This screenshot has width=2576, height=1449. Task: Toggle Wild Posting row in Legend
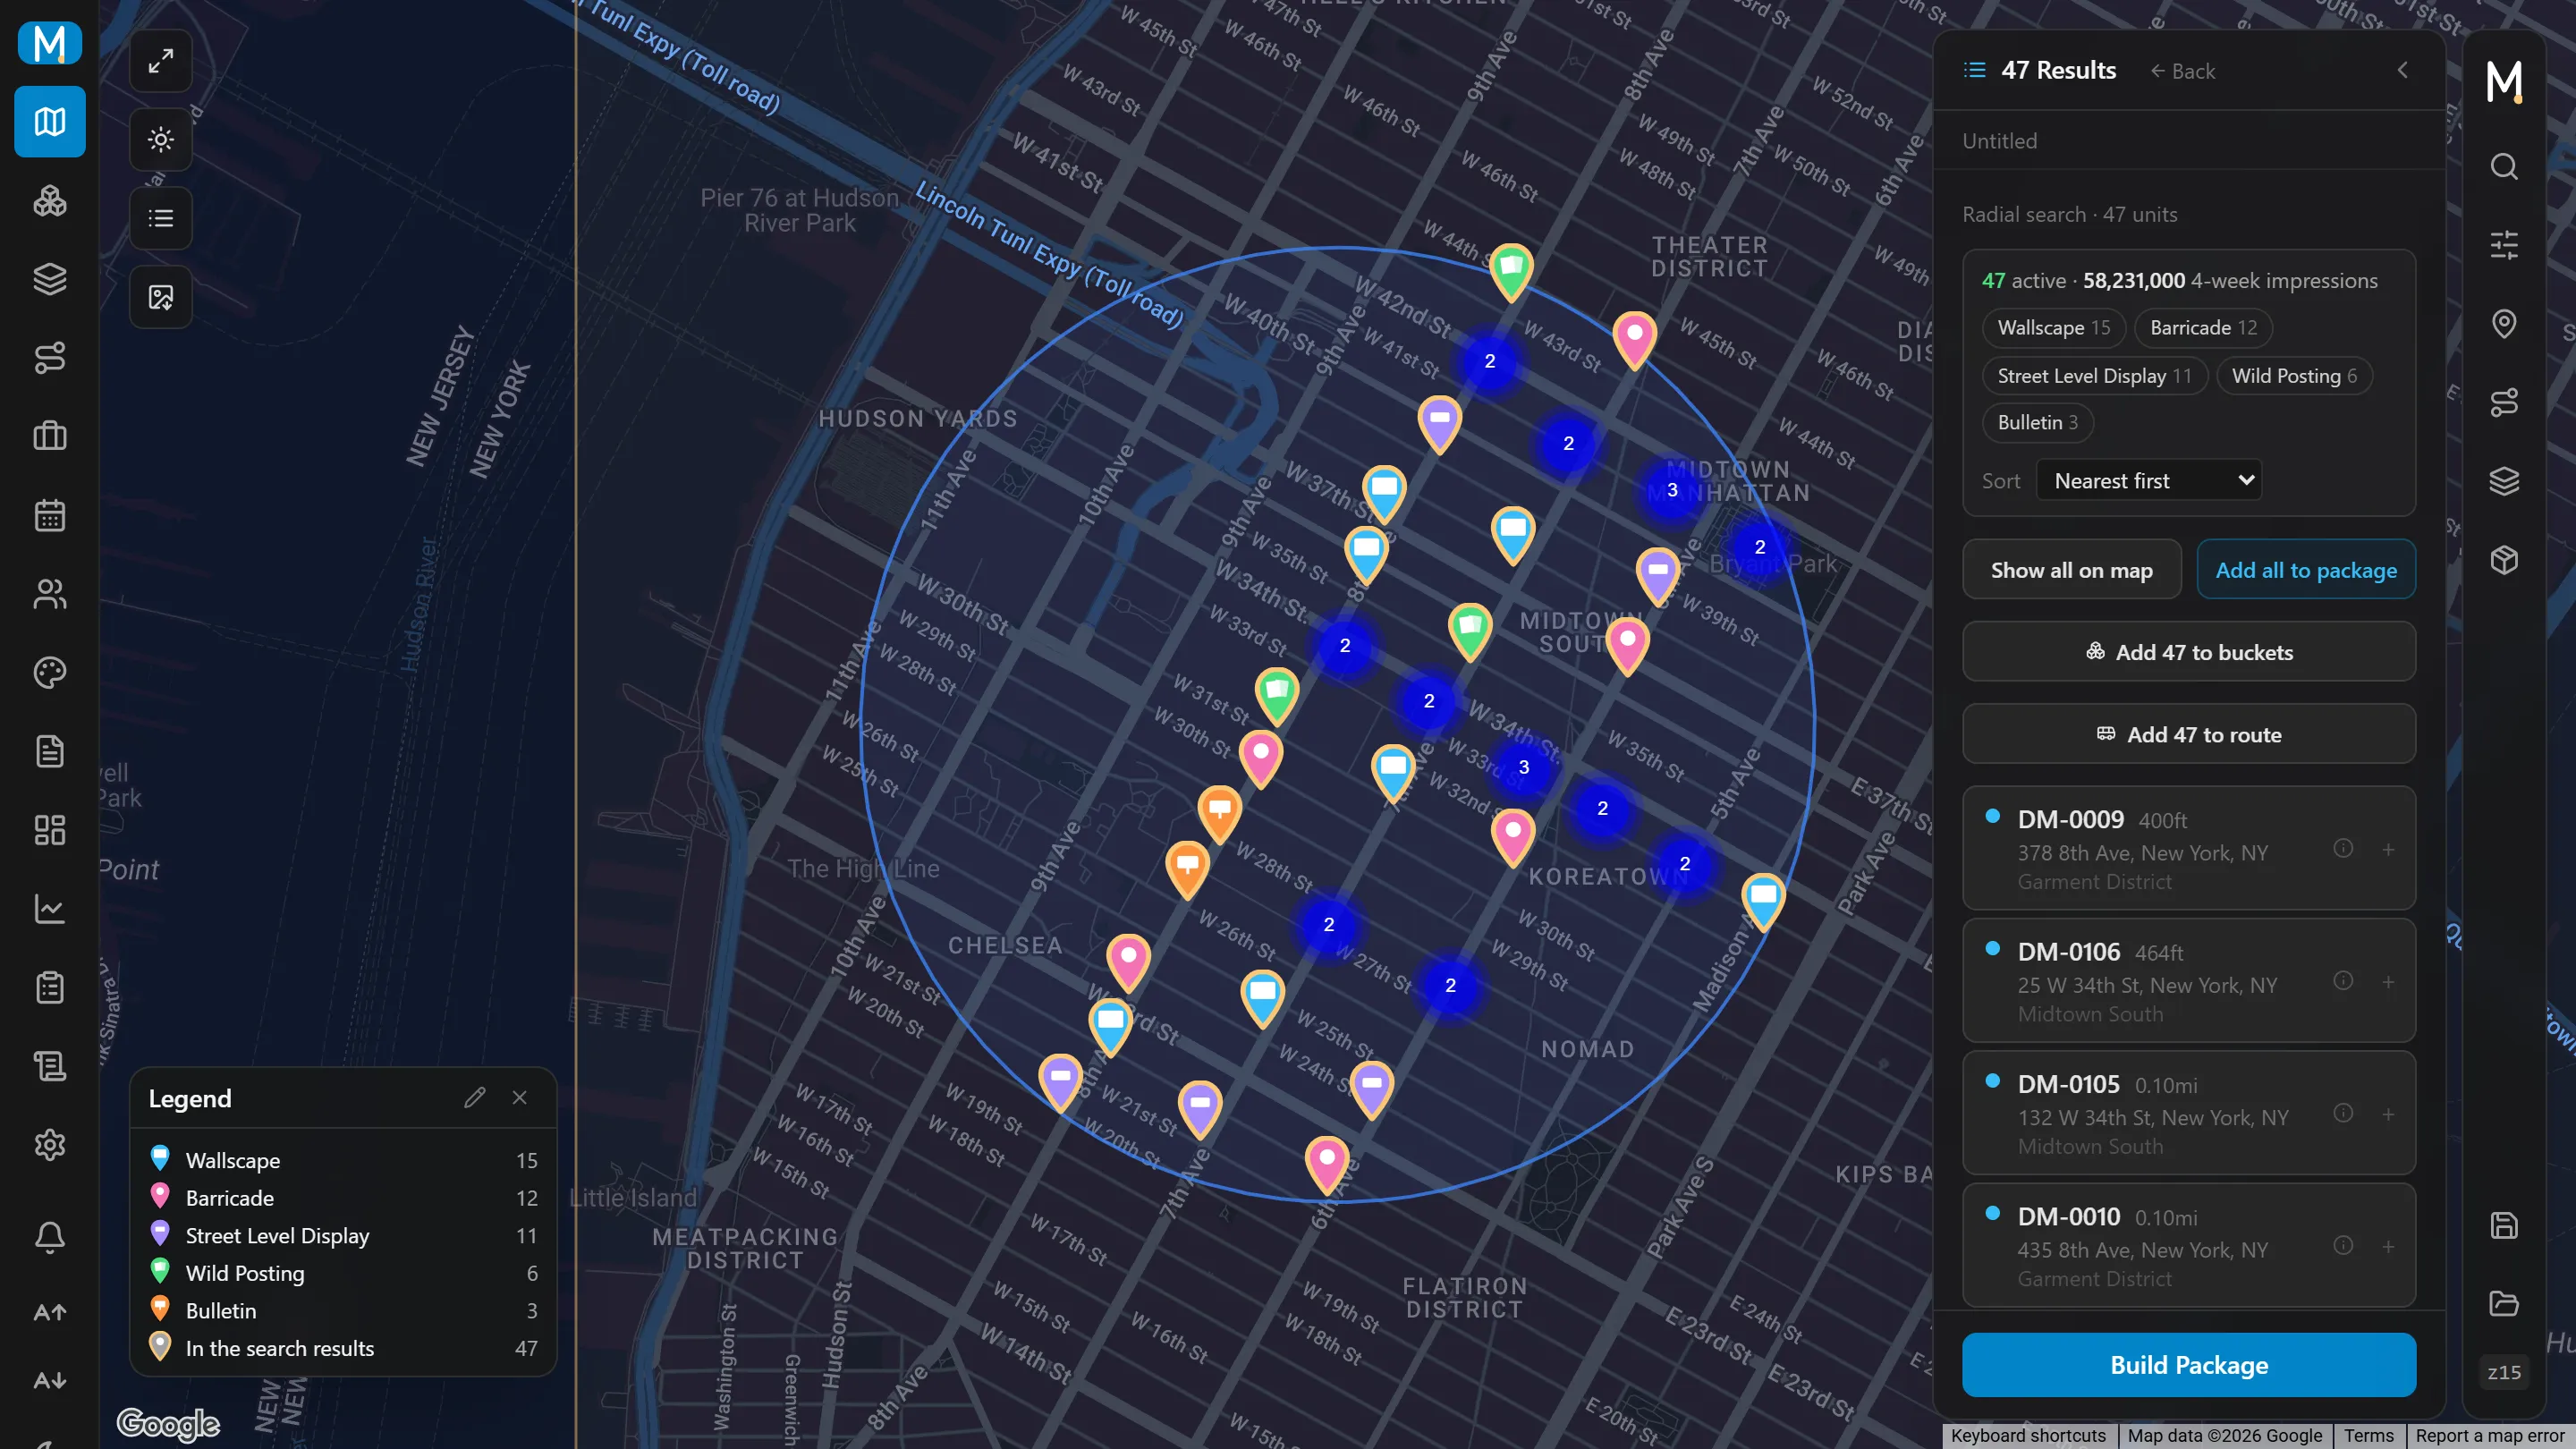pyautogui.click(x=343, y=1273)
